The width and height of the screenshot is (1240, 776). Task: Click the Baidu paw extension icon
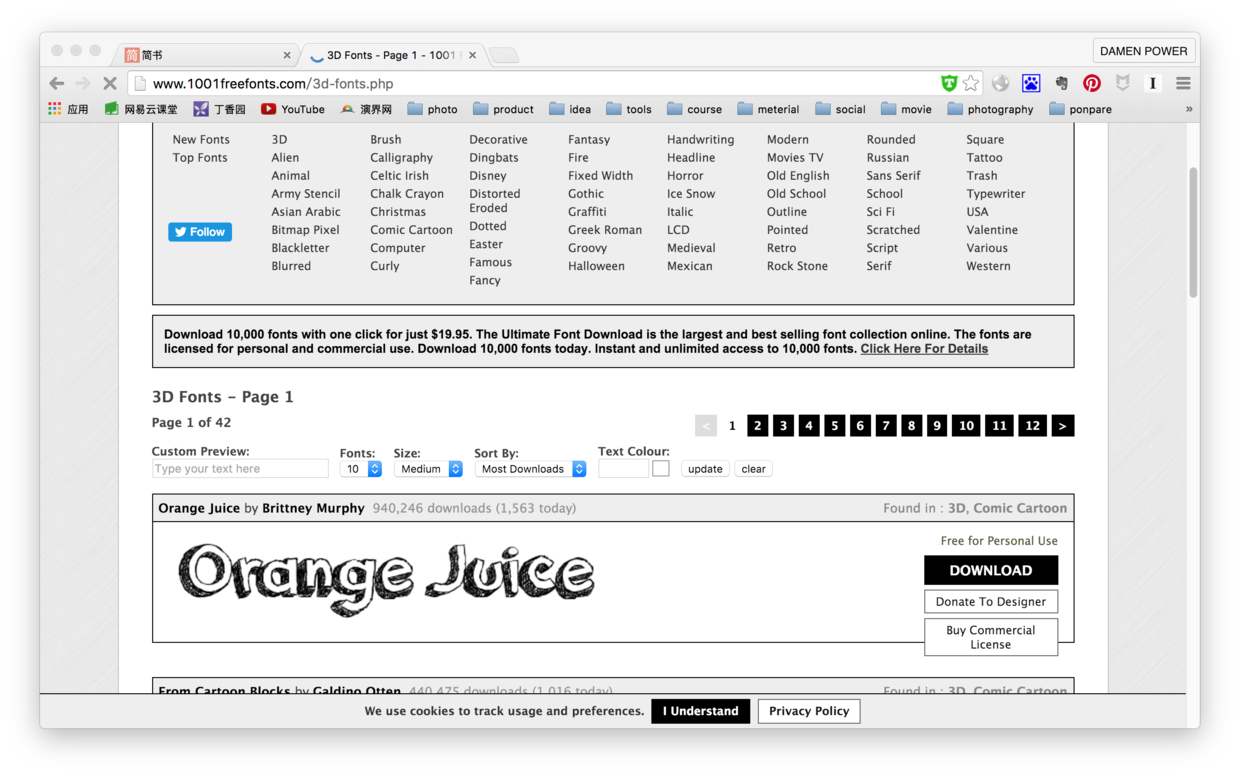click(x=1031, y=84)
